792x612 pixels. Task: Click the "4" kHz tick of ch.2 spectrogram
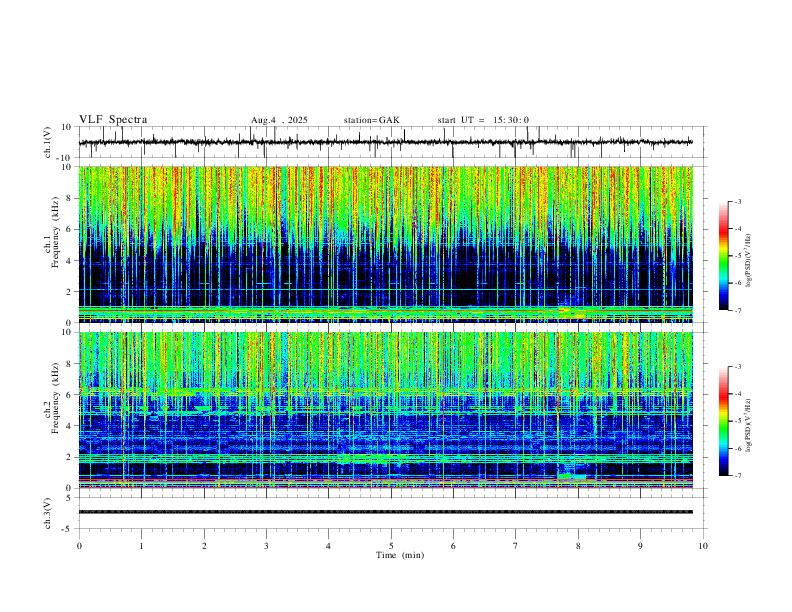71,426
